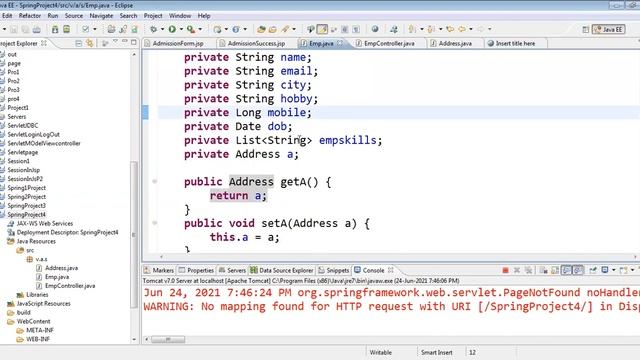
Task: Select the WebContent folder
Action: pyautogui.click(x=33, y=322)
